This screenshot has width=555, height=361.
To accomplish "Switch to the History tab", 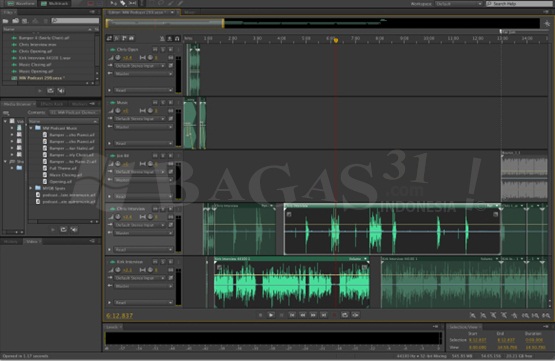I will point(11,242).
